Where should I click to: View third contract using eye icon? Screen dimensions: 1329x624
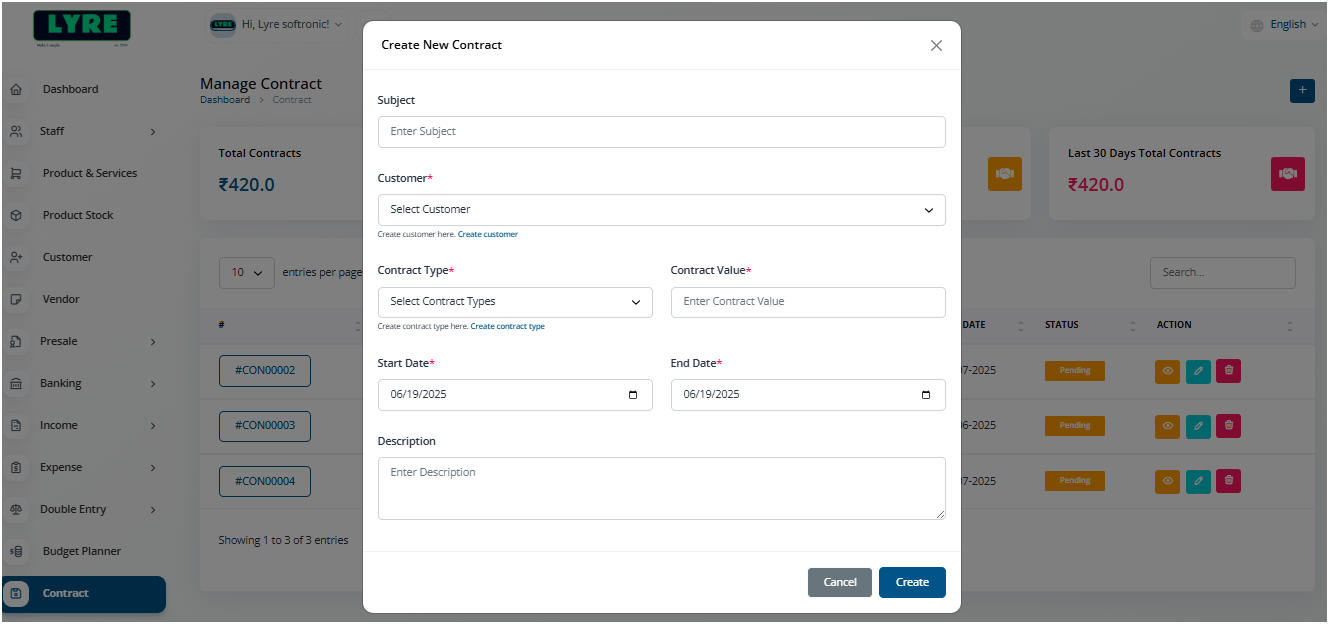pos(1167,481)
